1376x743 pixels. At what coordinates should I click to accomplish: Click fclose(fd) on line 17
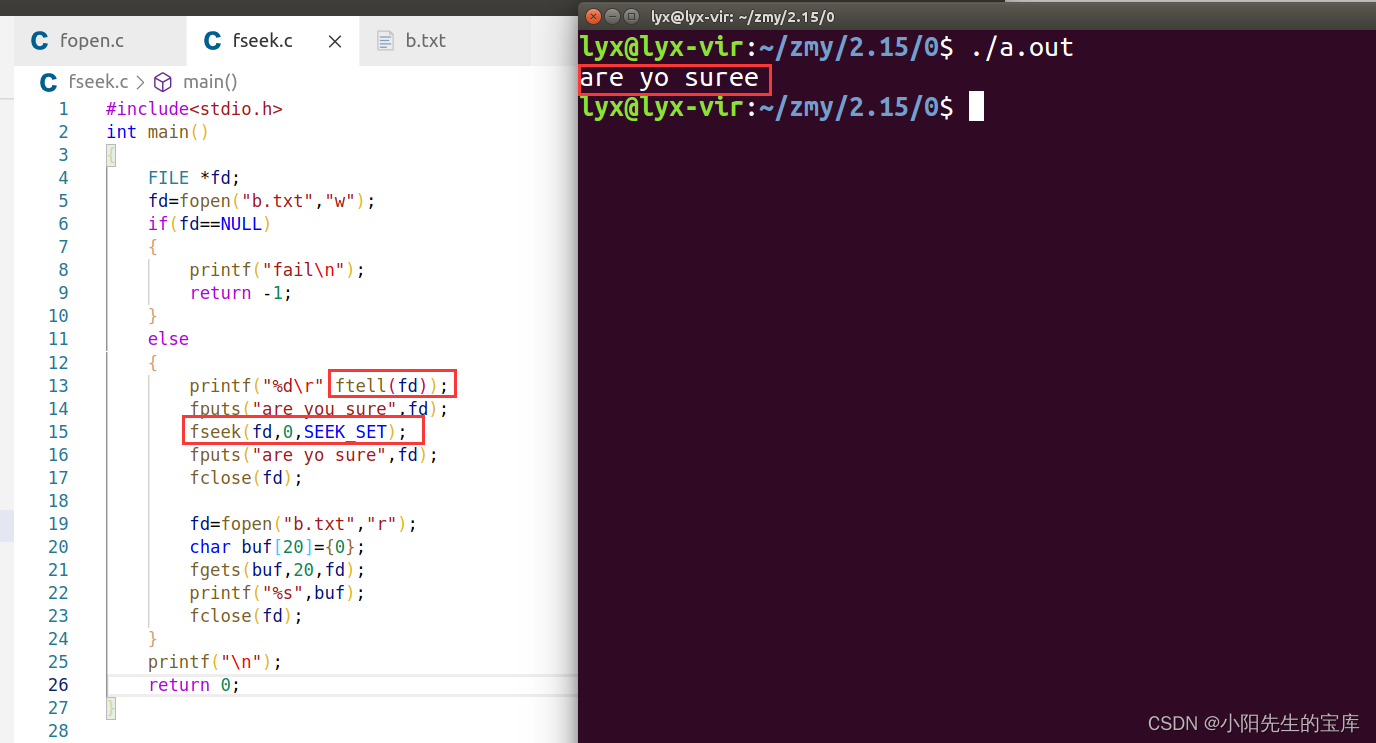[x=246, y=477]
